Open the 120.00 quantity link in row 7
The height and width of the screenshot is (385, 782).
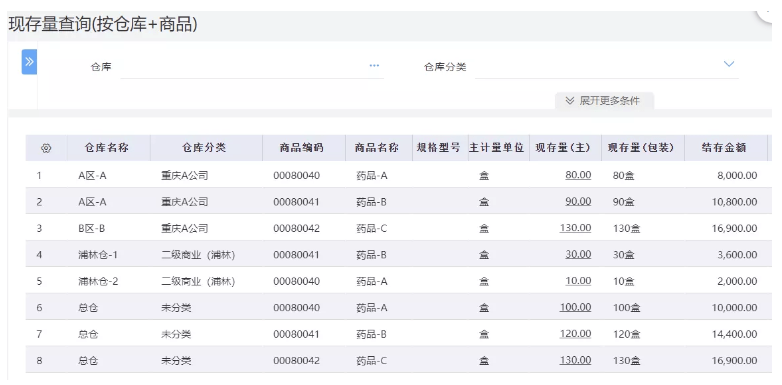point(576,334)
